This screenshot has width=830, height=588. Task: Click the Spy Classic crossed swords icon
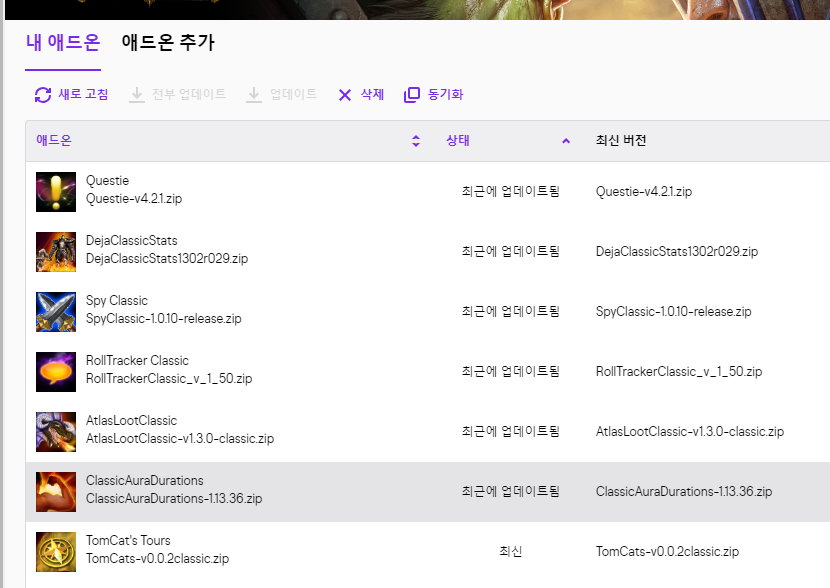coord(56,311)
